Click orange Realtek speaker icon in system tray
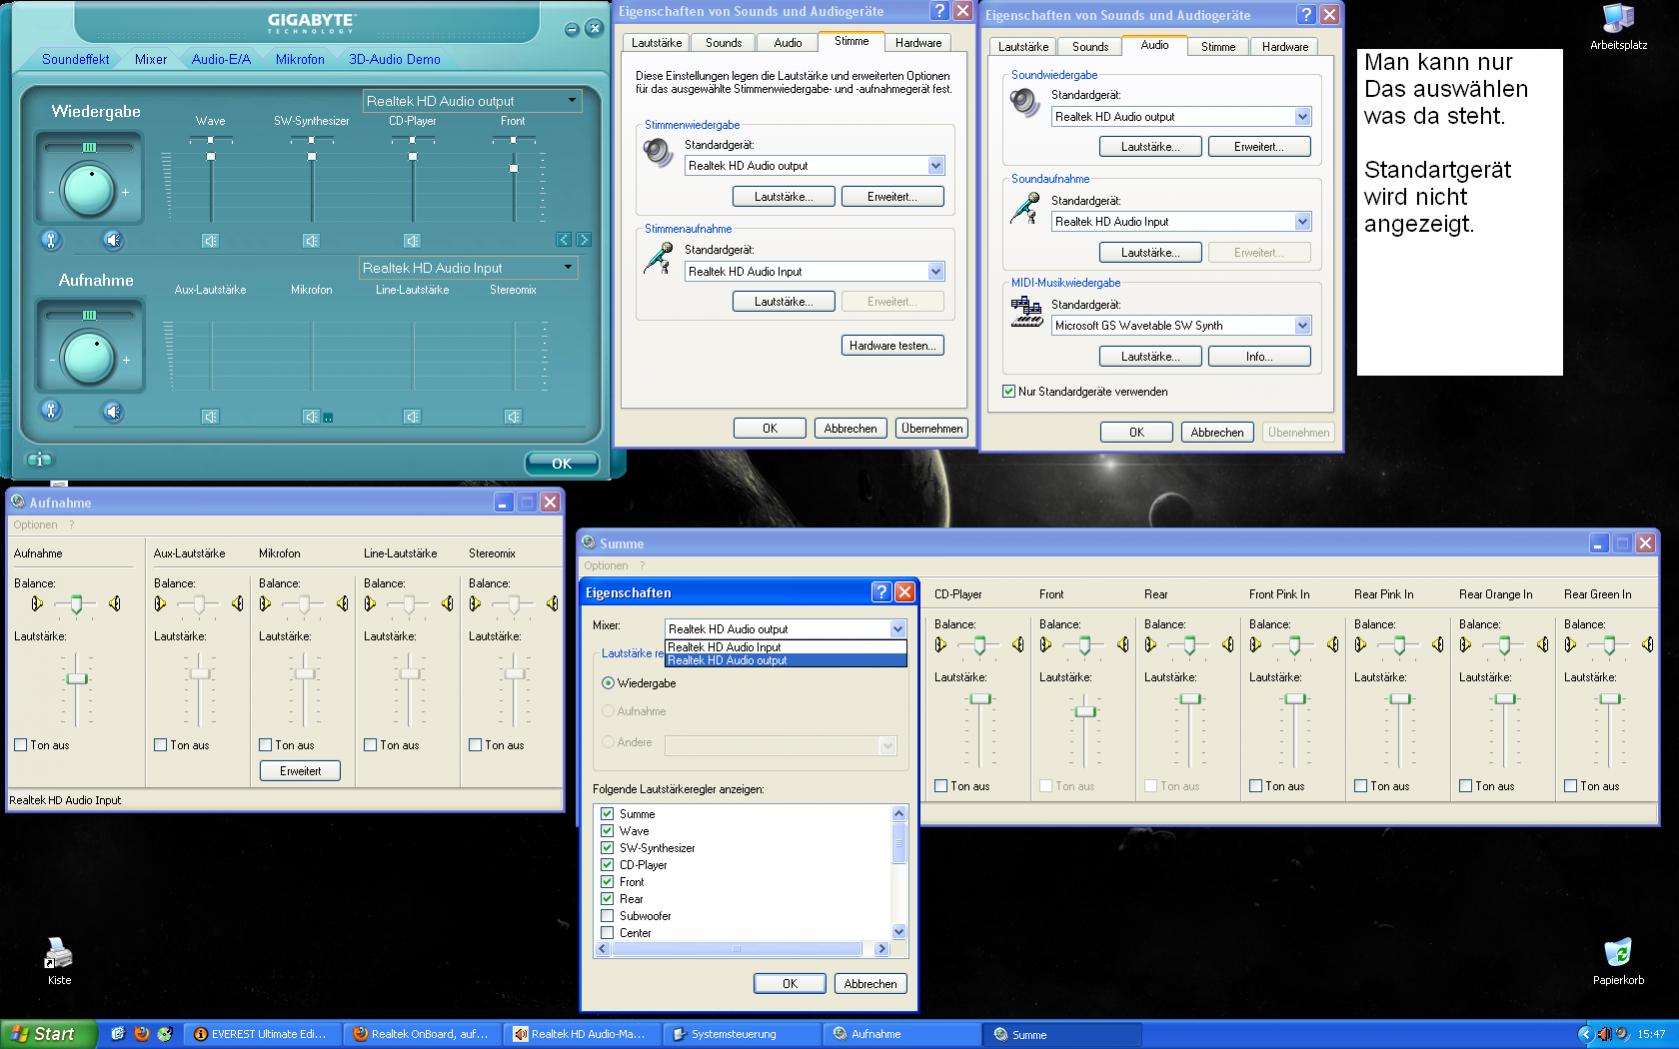This screenshot has height=1049, width=1679. [1603, 1034]
